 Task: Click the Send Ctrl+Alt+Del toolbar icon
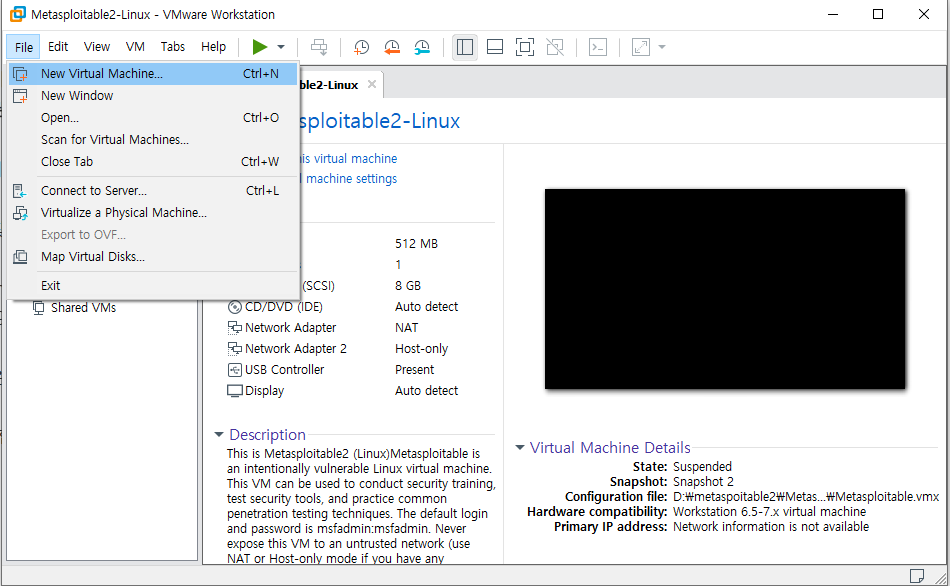tap(319, 47)
